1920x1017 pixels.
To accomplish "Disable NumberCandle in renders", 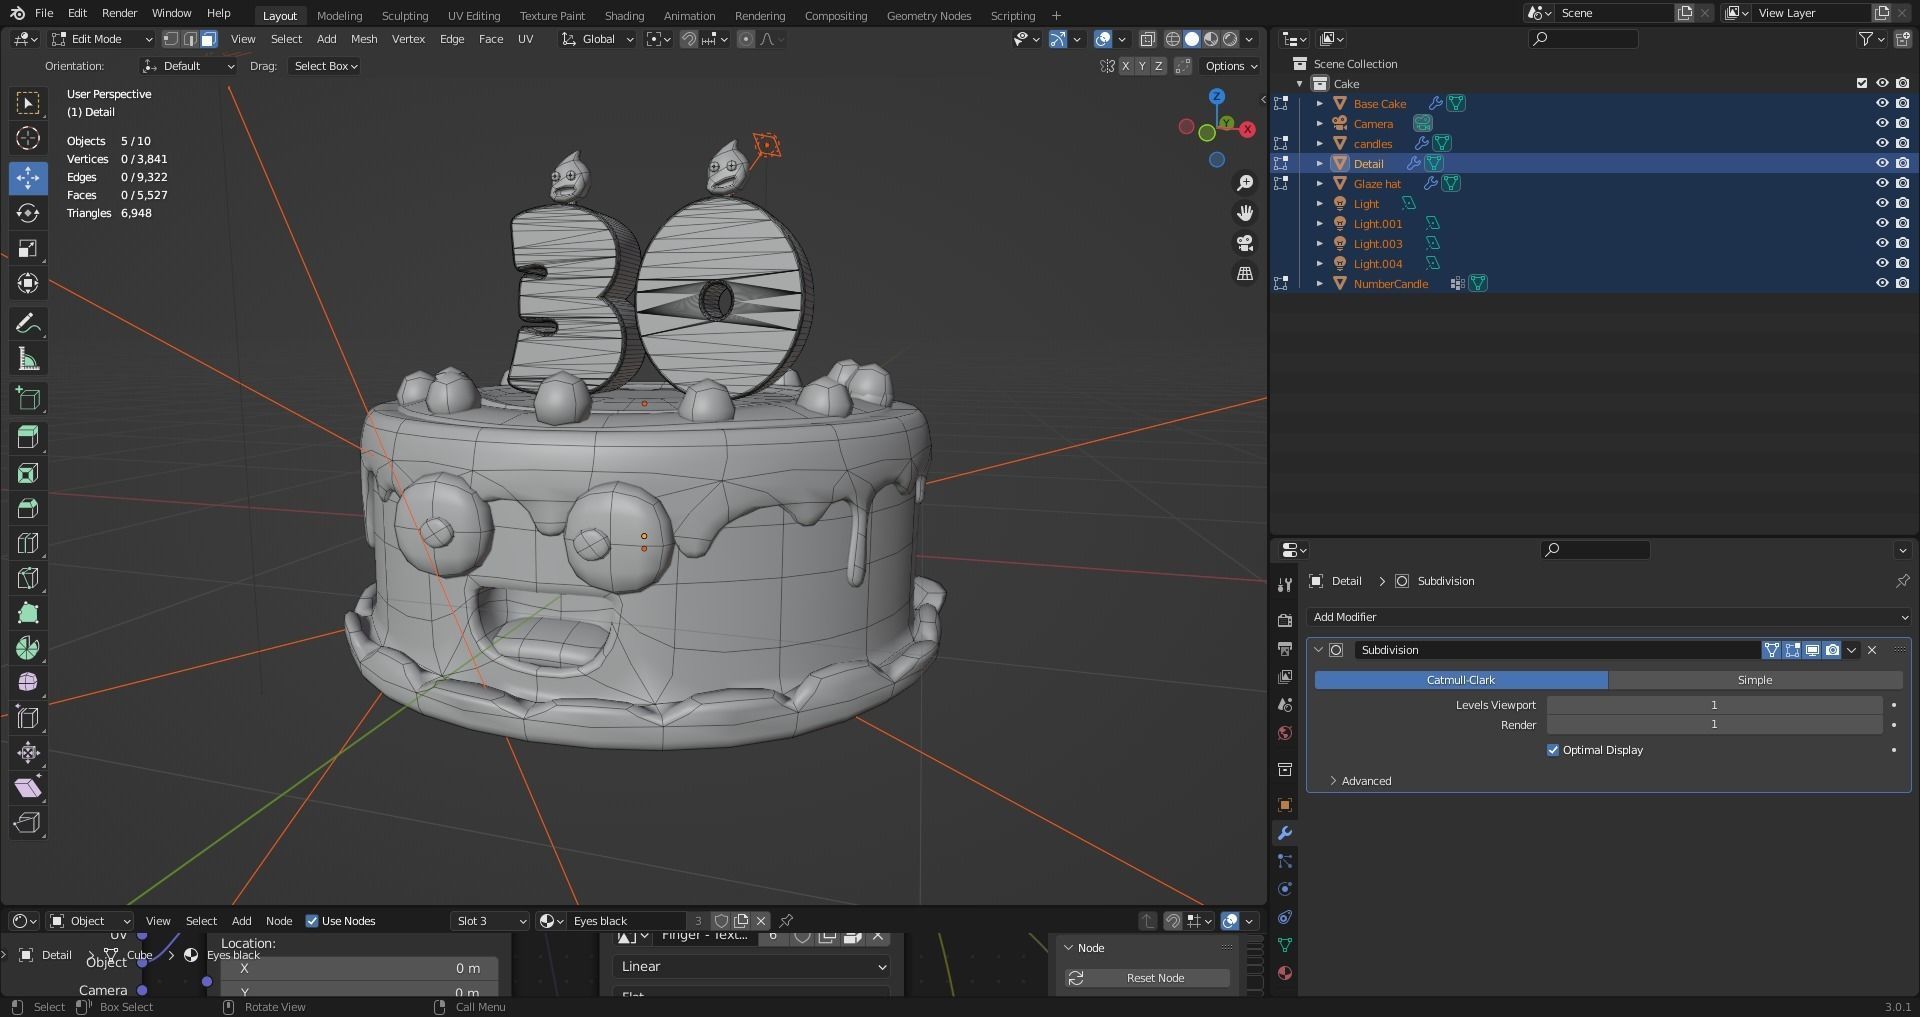I will pos(1902,283).
